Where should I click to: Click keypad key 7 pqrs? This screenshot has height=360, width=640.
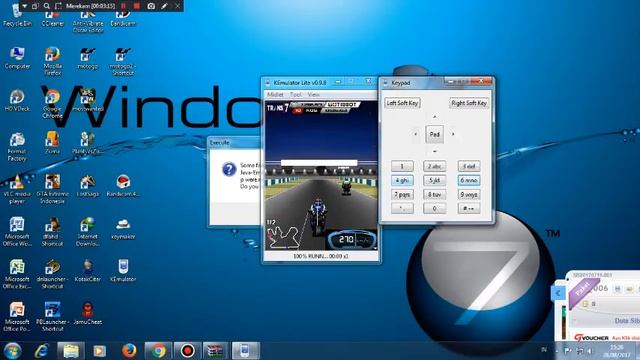point(402,195)
